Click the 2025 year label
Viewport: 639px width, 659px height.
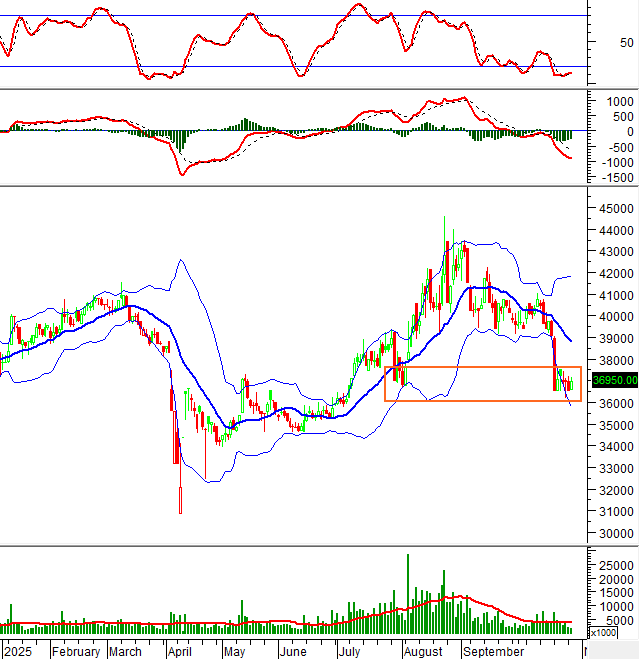tap(17, 651)
